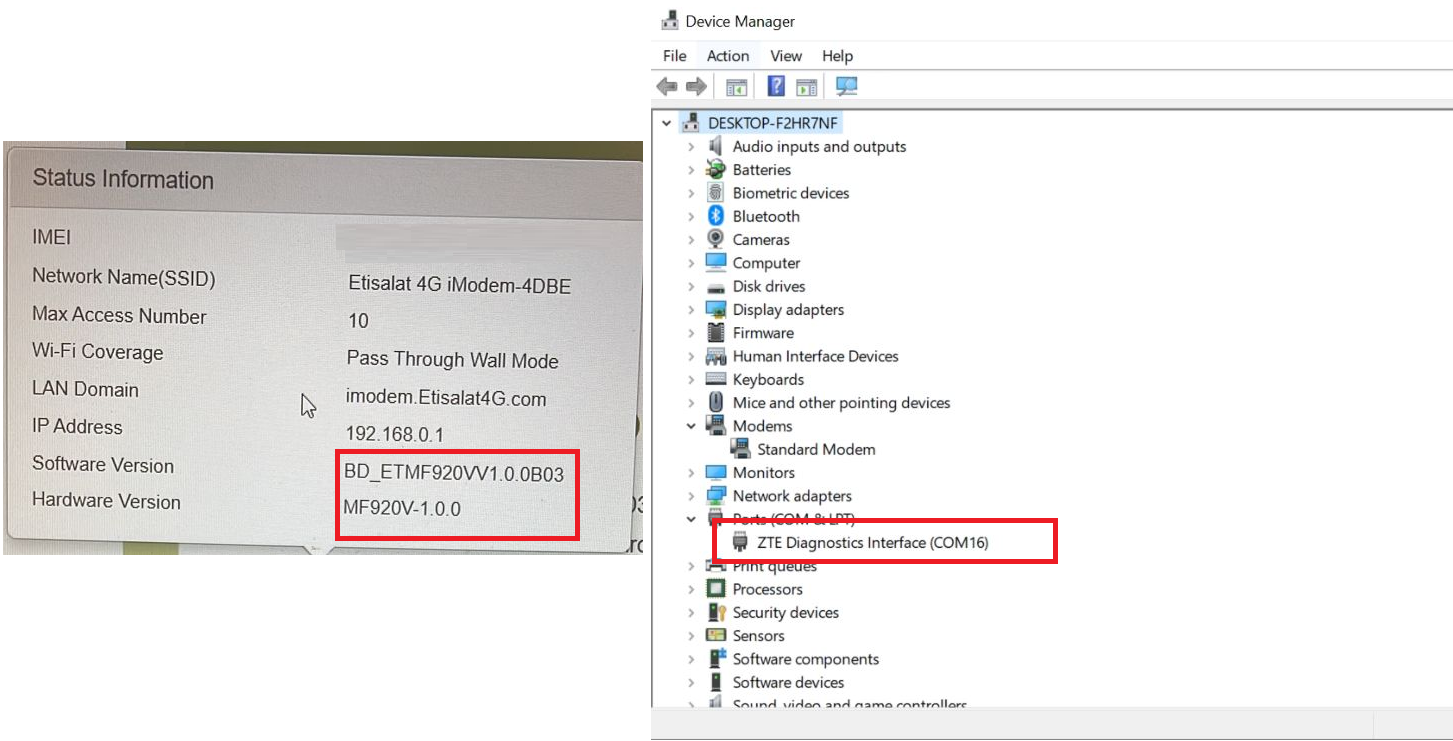Select the Monitors category icon
1453x741 pixels.
pos(716,473)
